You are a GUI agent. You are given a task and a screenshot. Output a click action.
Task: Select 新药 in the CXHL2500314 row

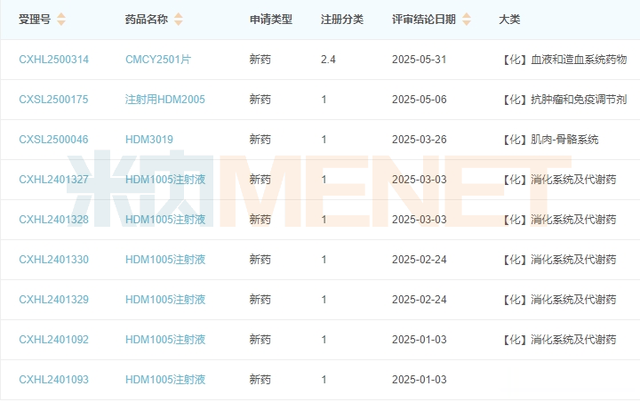[260, 60]
